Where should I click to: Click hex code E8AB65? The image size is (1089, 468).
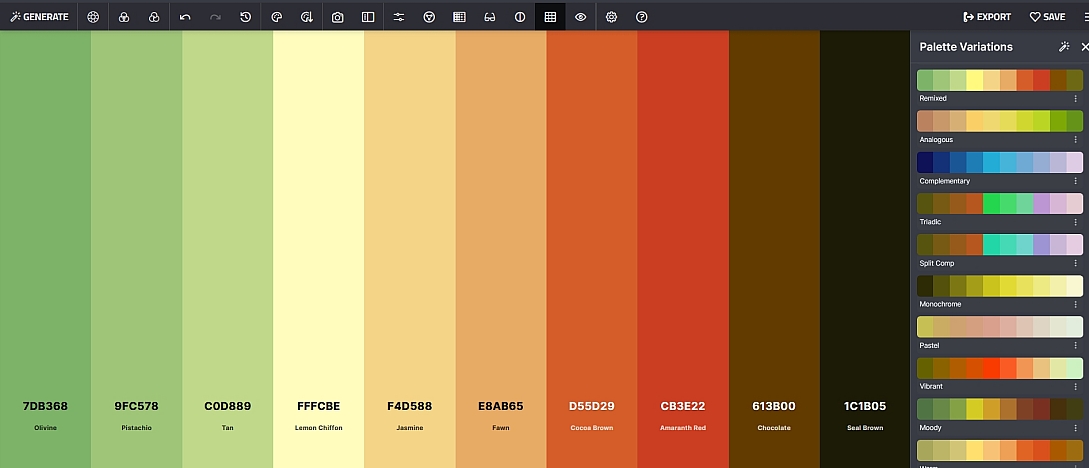[x=501, y=406]
